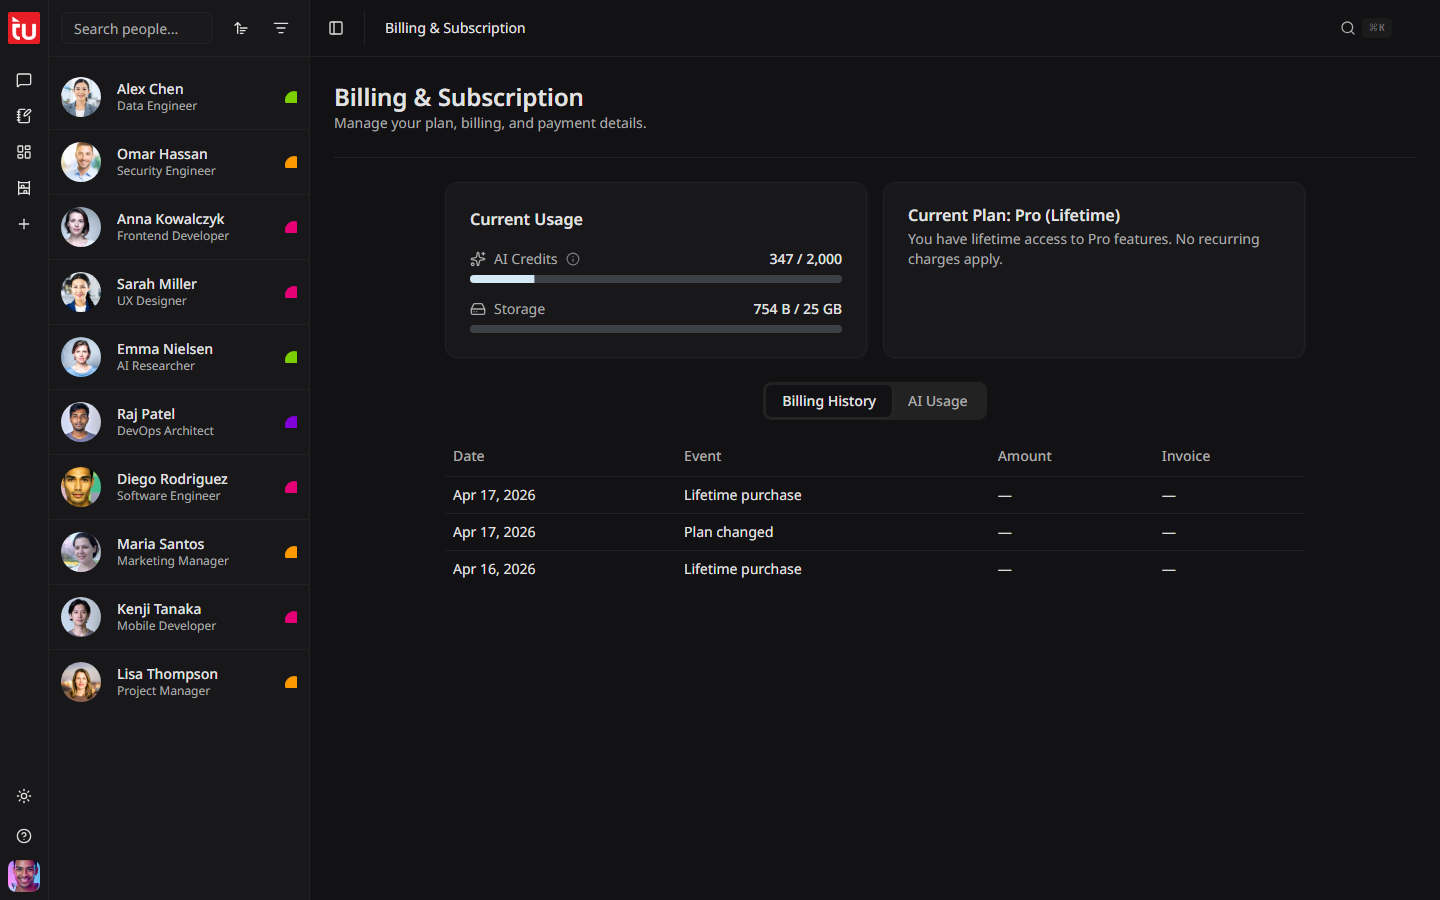Open the dashboard grid sidebar icon

click(24, 152)
